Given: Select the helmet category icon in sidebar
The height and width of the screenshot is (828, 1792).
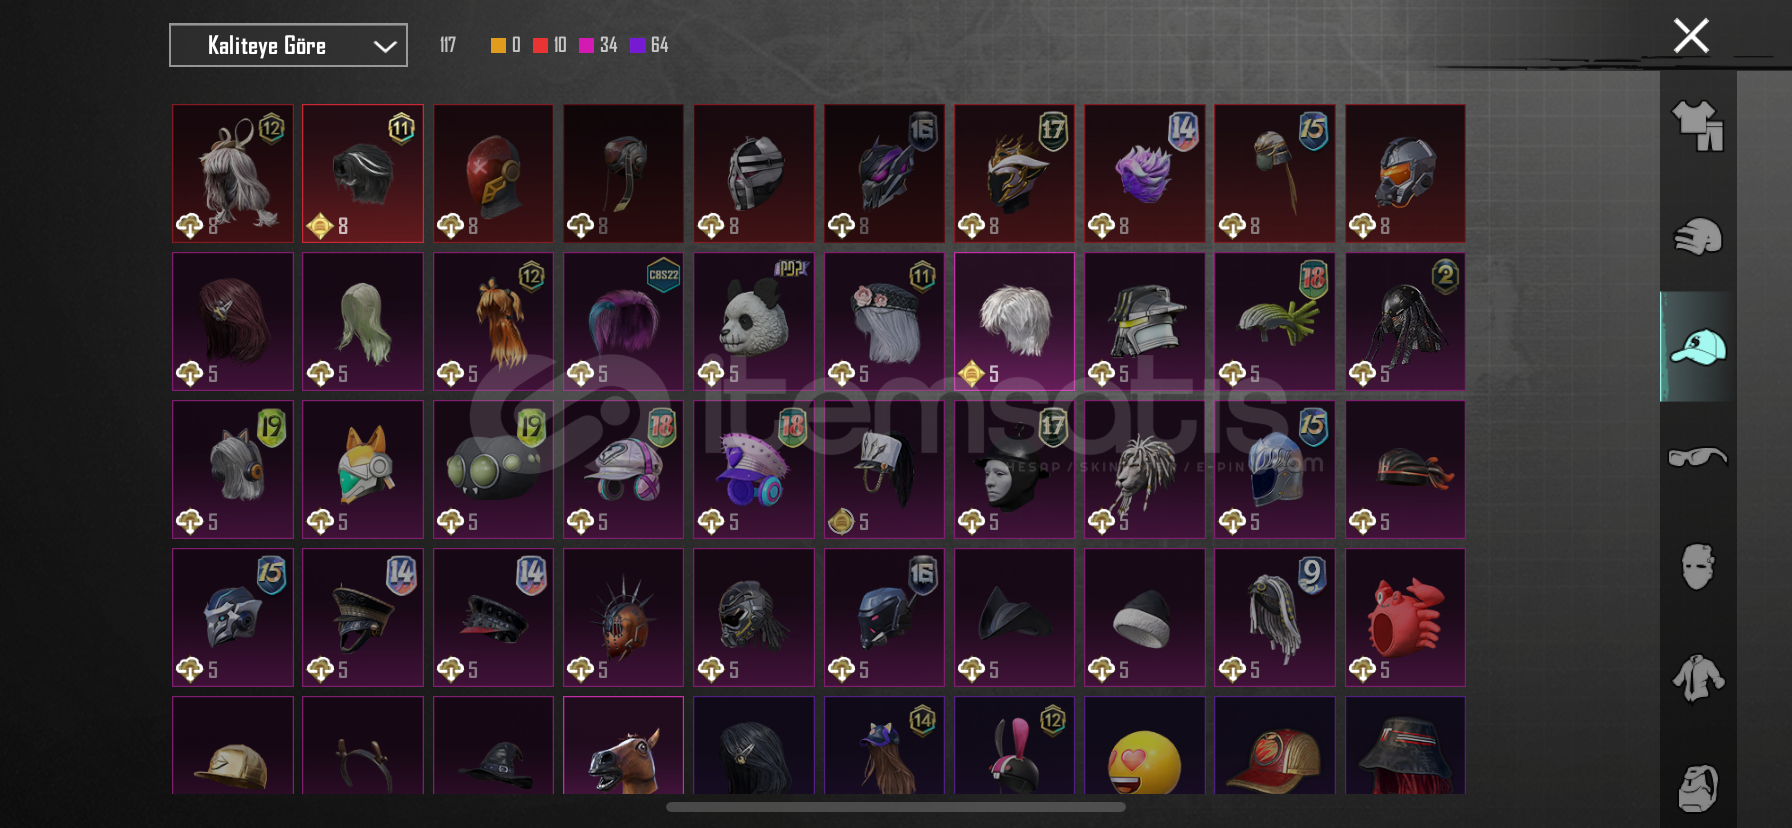Looking at the screenshot, I should coord(1698,236).
